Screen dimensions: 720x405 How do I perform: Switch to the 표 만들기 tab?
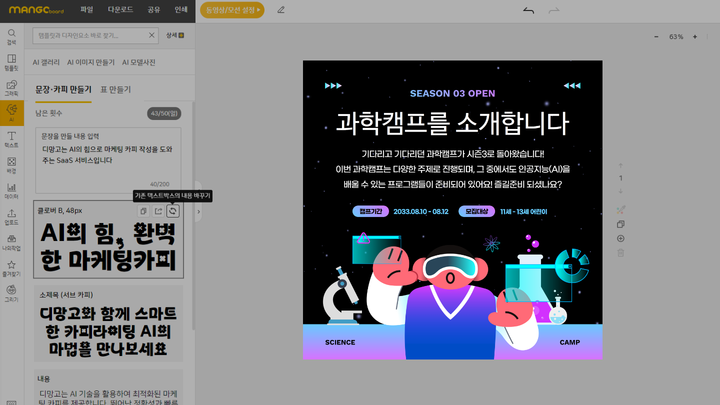click(x=113, y=89)
